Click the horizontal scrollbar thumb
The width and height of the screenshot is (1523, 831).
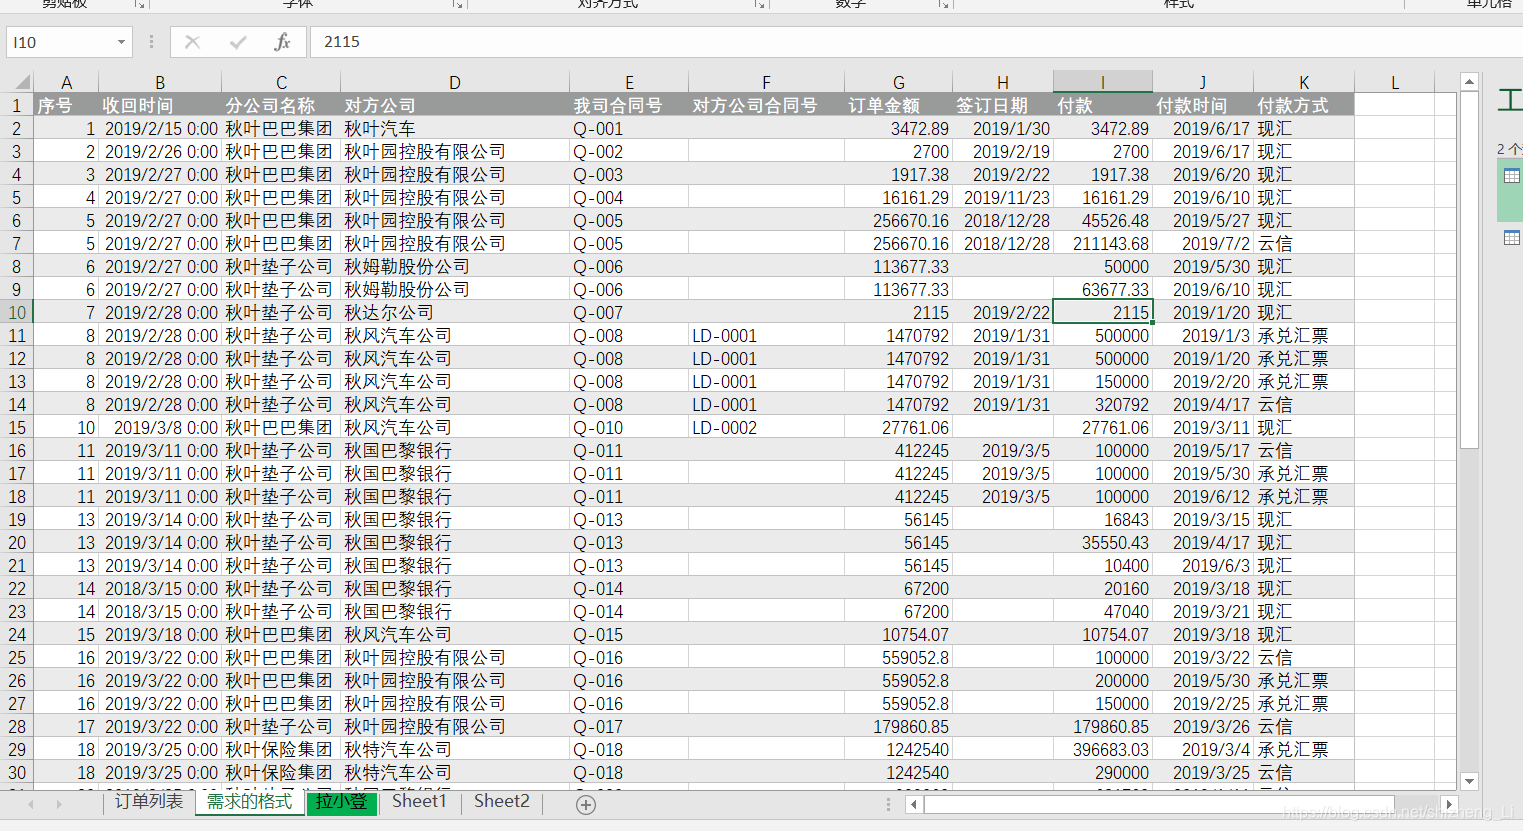(1160, 804)
